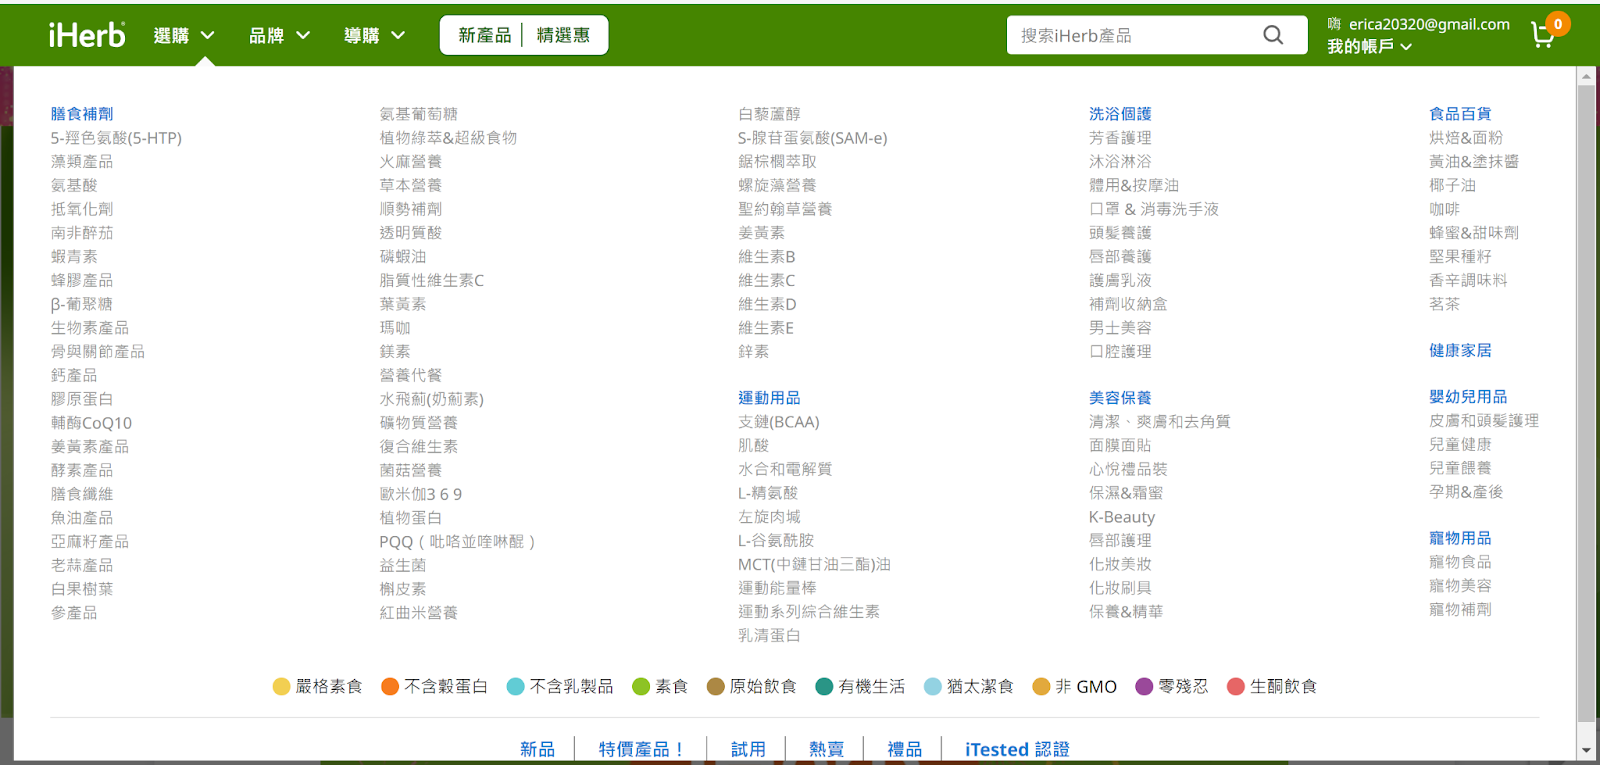The height and width of the screenshot is (765, 1600).
Task: Select 口罩 & 消毒洗手液 entry
Action: (x=1154, y=209)
